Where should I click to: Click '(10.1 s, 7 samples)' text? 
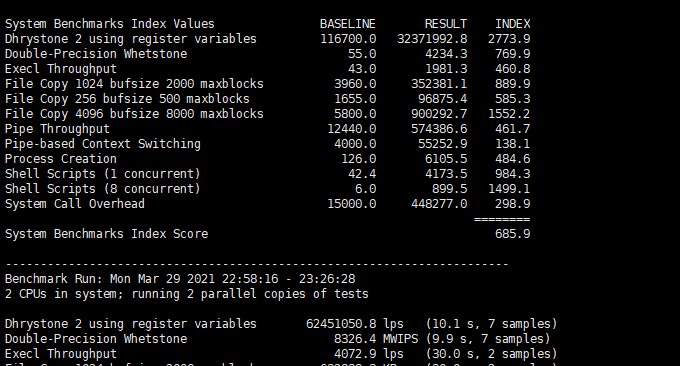(x=491, y=324)
